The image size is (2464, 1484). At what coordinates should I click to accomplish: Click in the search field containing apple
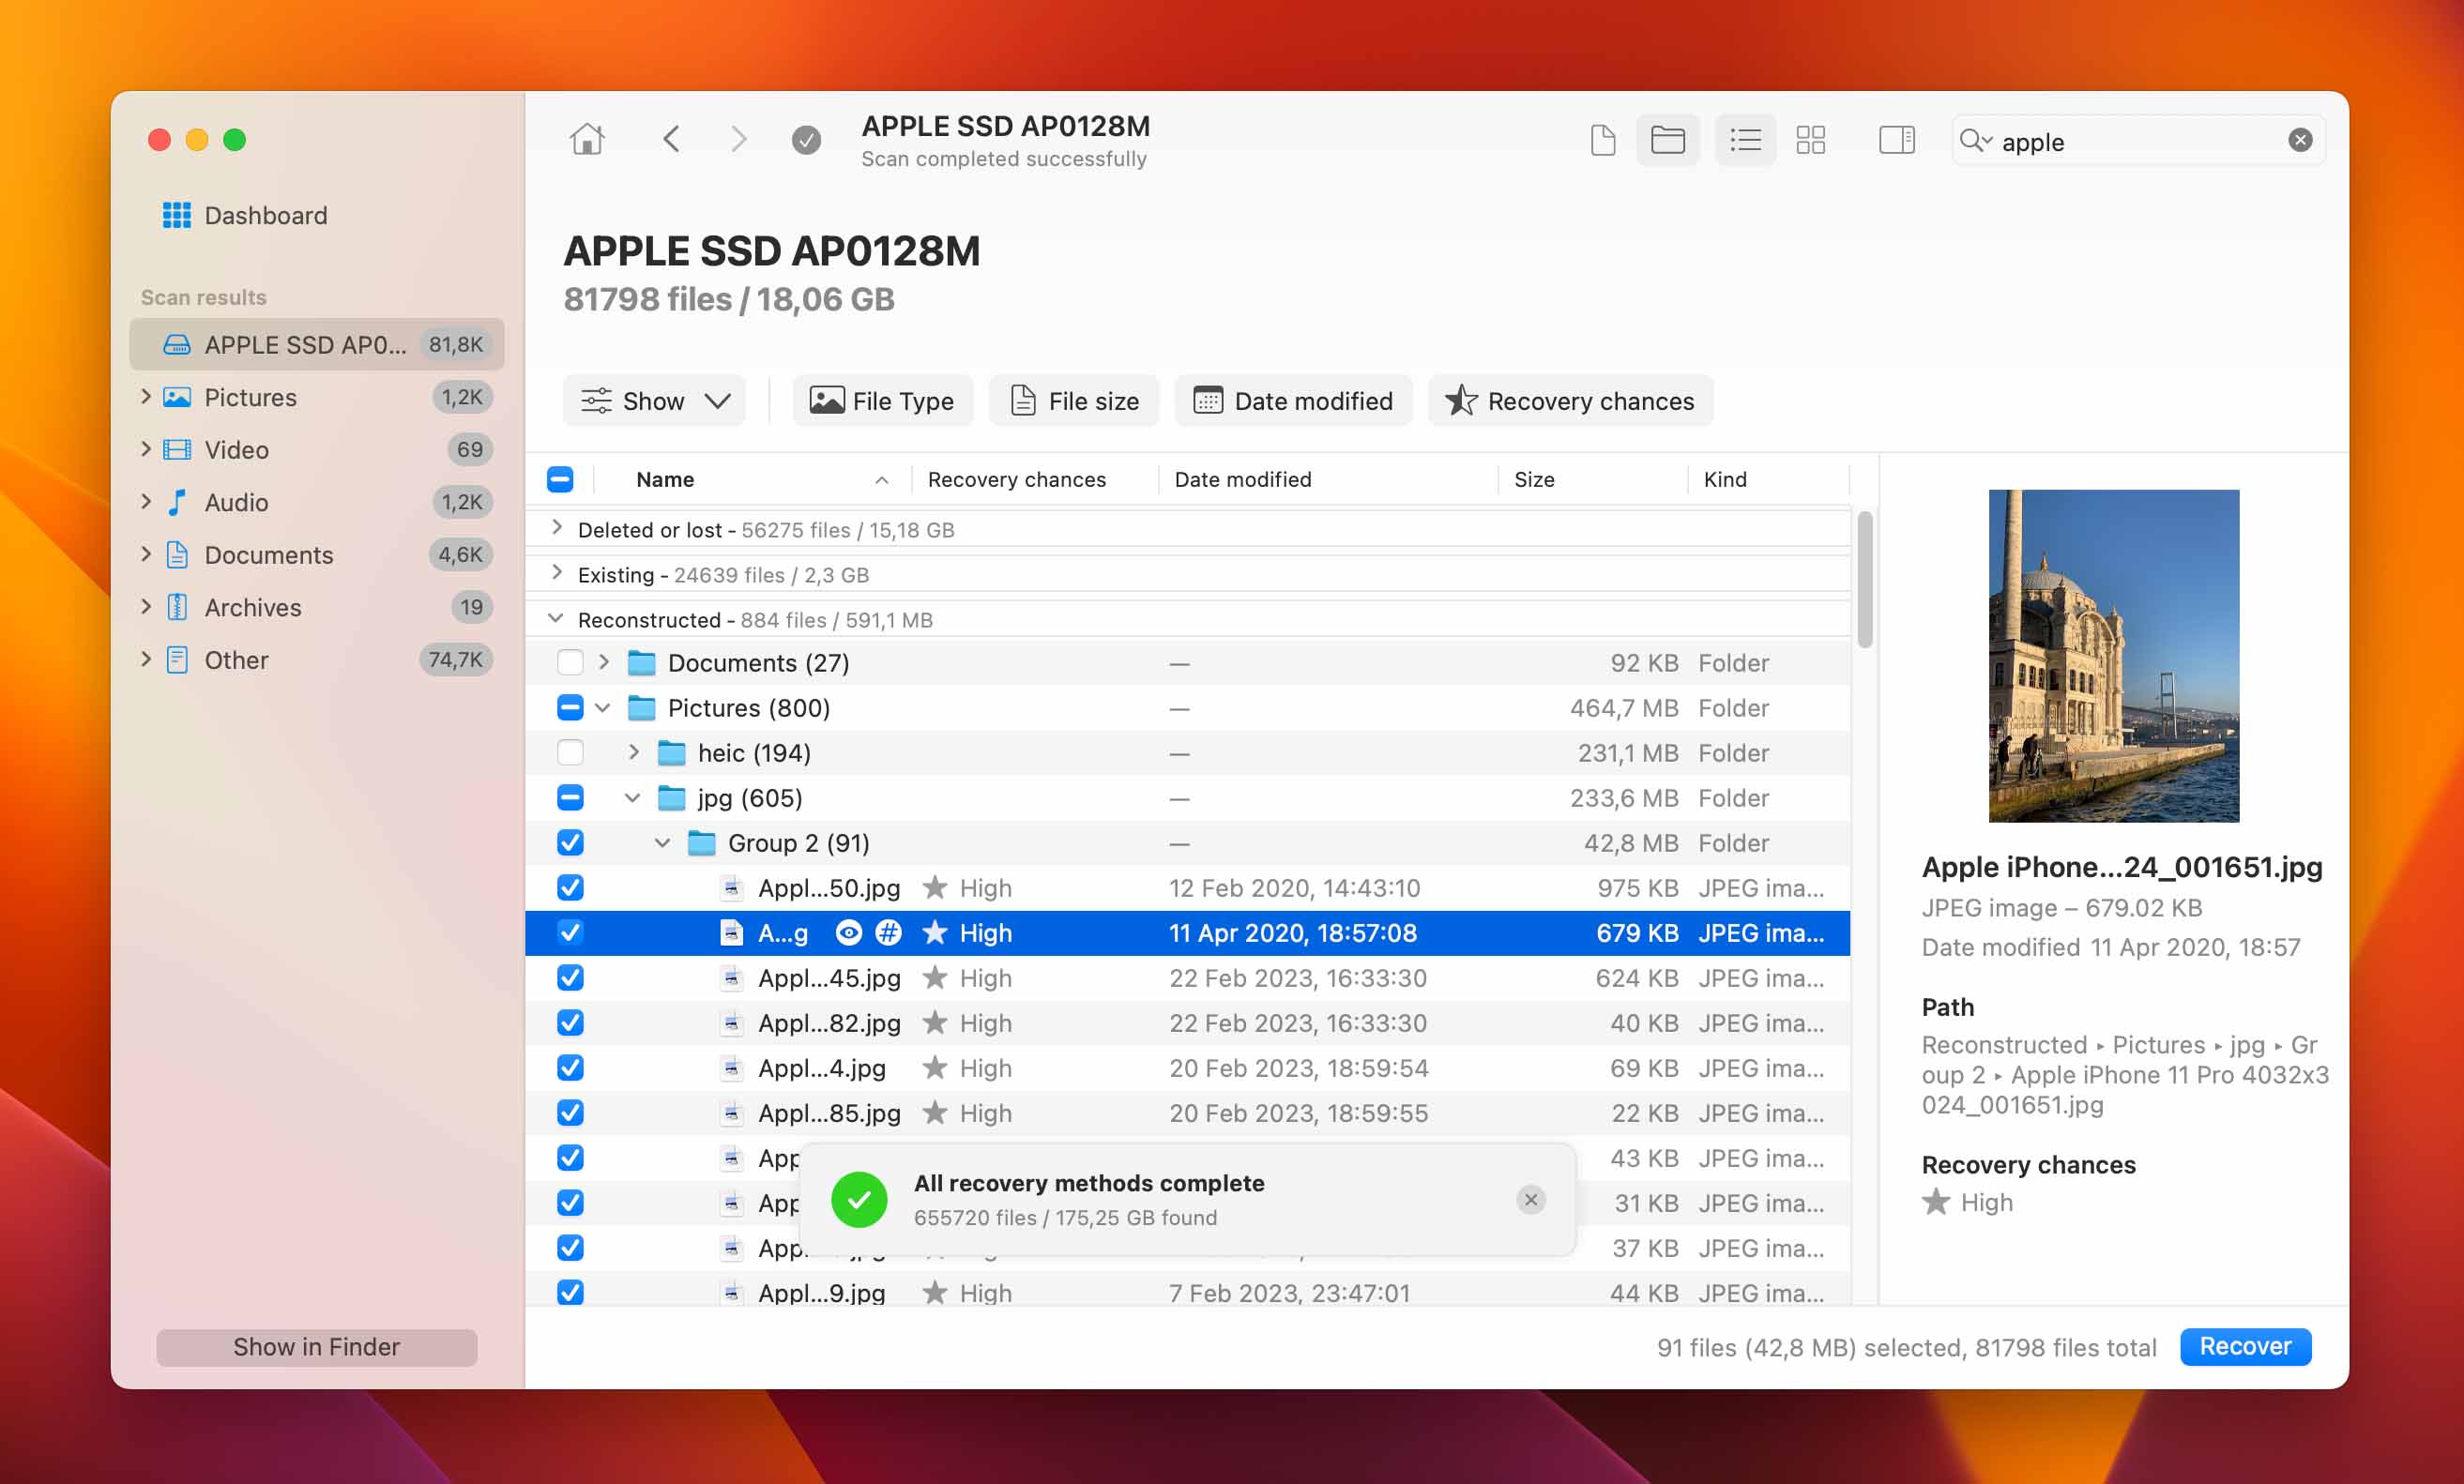2138,141
